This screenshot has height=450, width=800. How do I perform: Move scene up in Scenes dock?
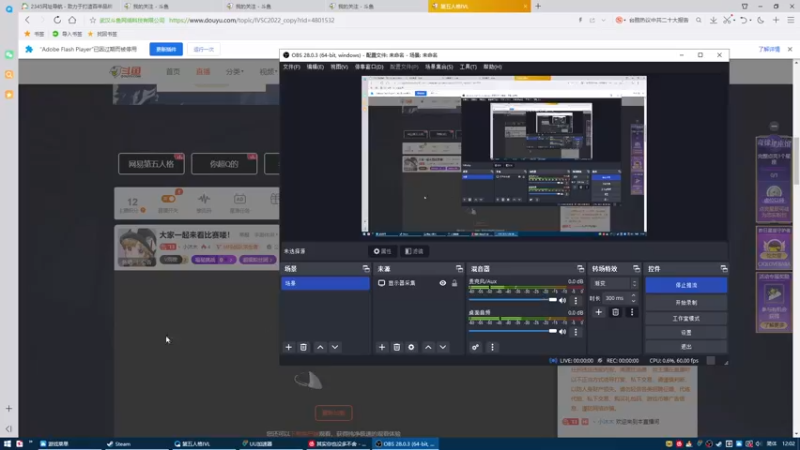(320, 347)
